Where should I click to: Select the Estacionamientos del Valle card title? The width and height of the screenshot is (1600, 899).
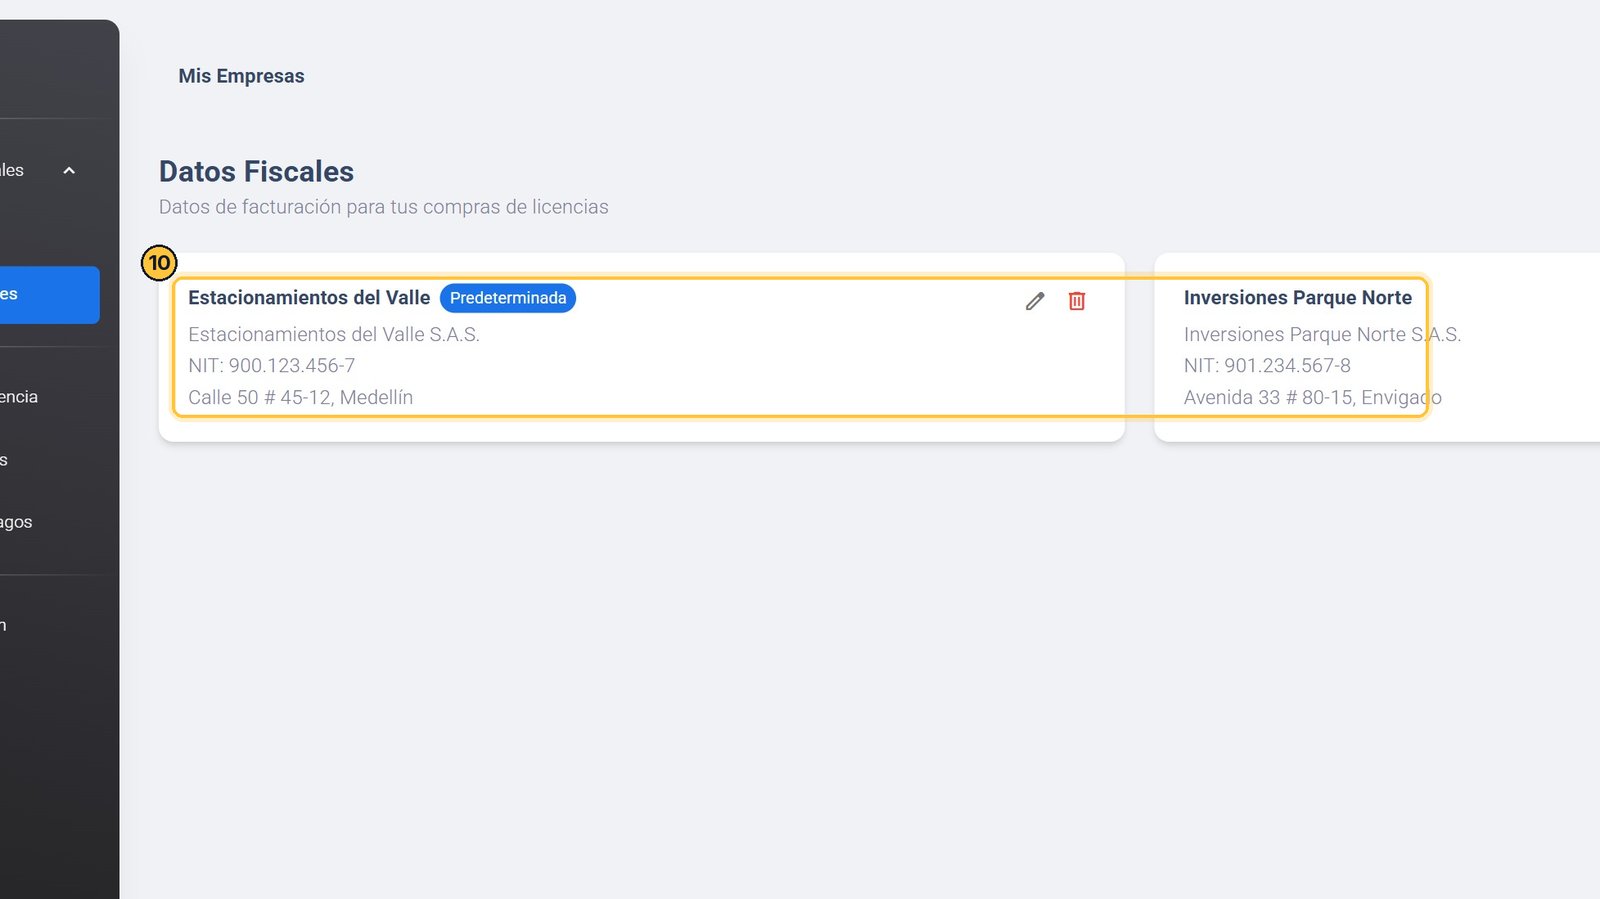coord(309,298)
